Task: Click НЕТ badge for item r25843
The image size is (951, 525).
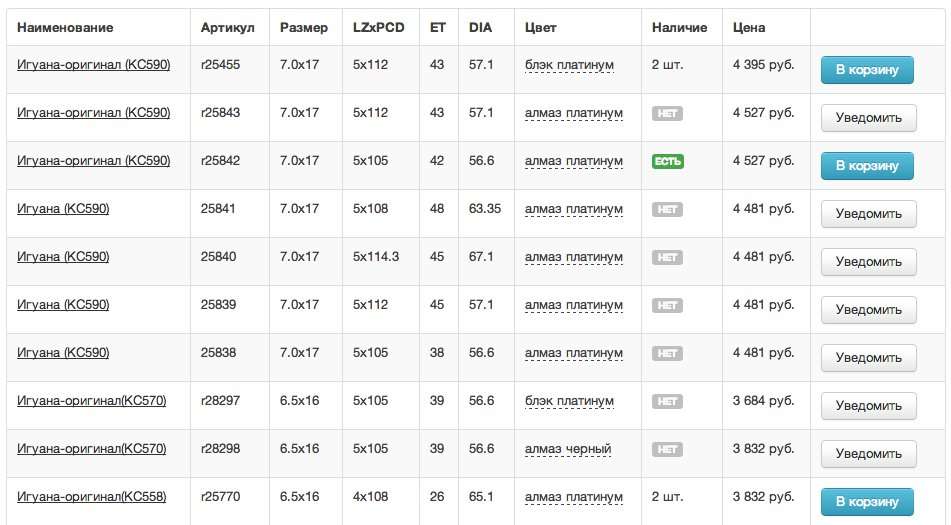Action: 667,113
